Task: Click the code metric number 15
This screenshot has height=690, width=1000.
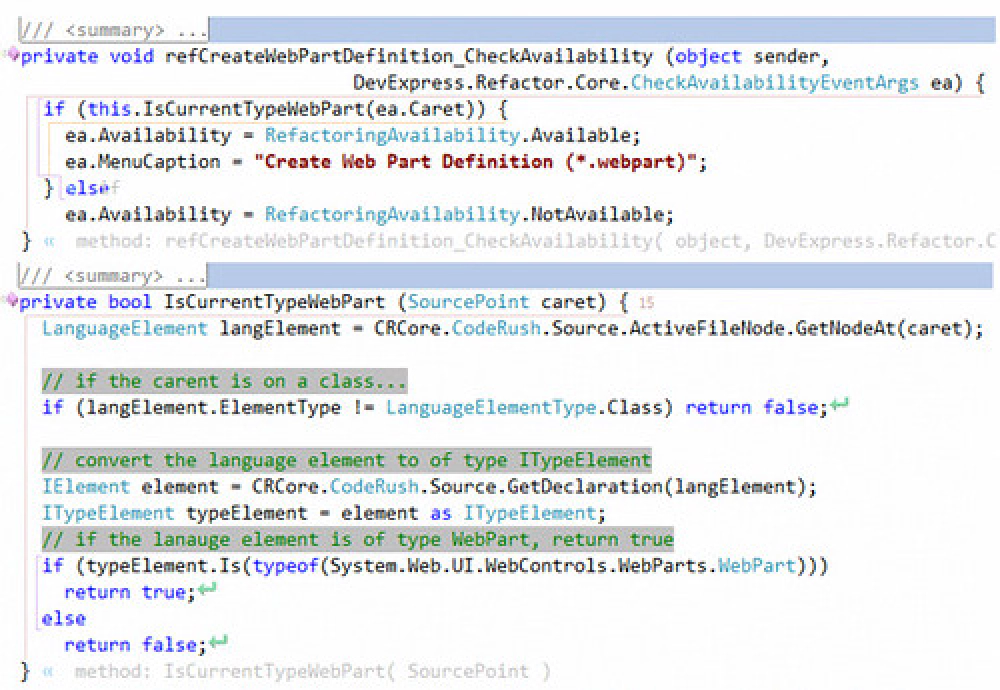Action: click(647, 302)
